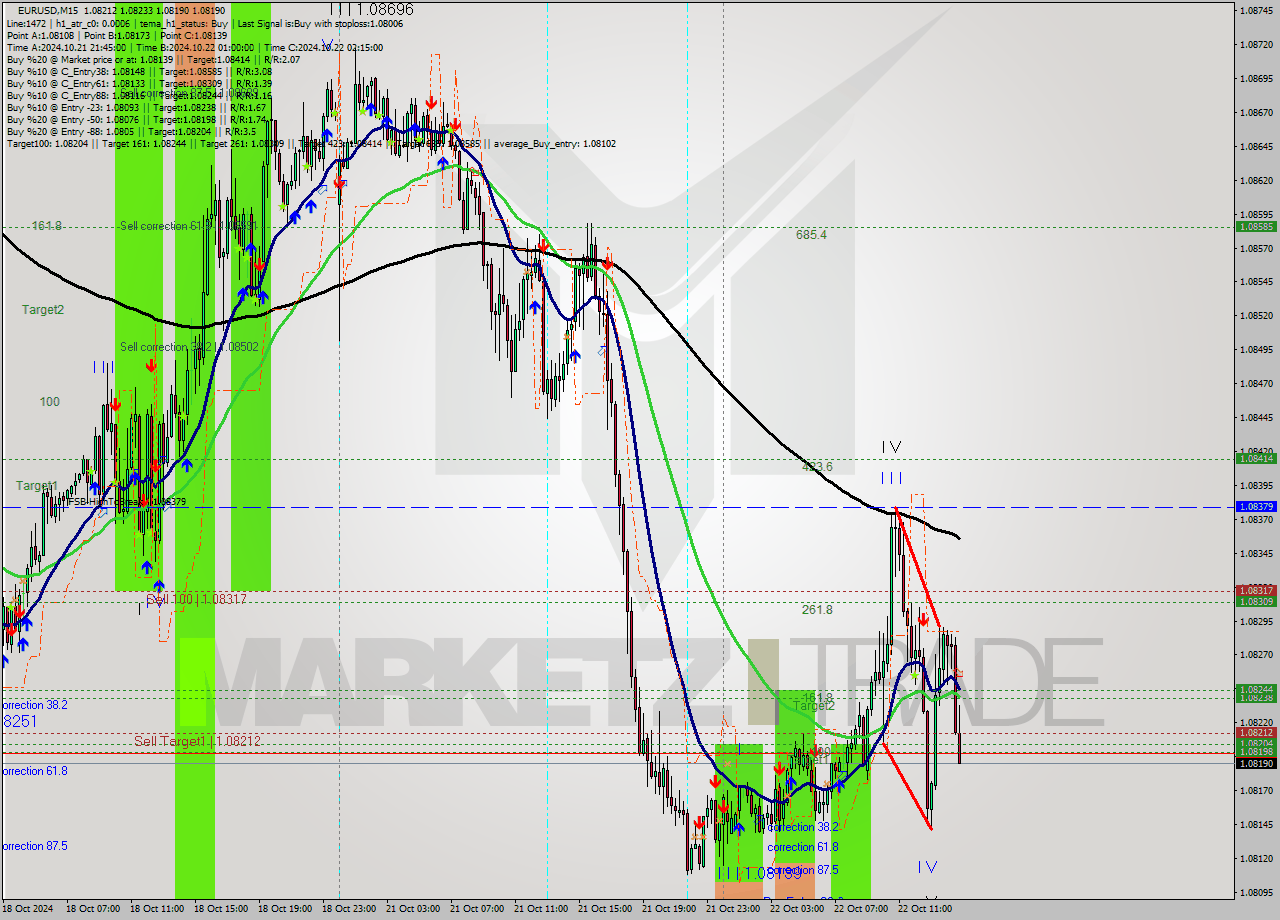The image size is (1280, 920).
Task: Click the green 100 level label
Action: point(49,402)
